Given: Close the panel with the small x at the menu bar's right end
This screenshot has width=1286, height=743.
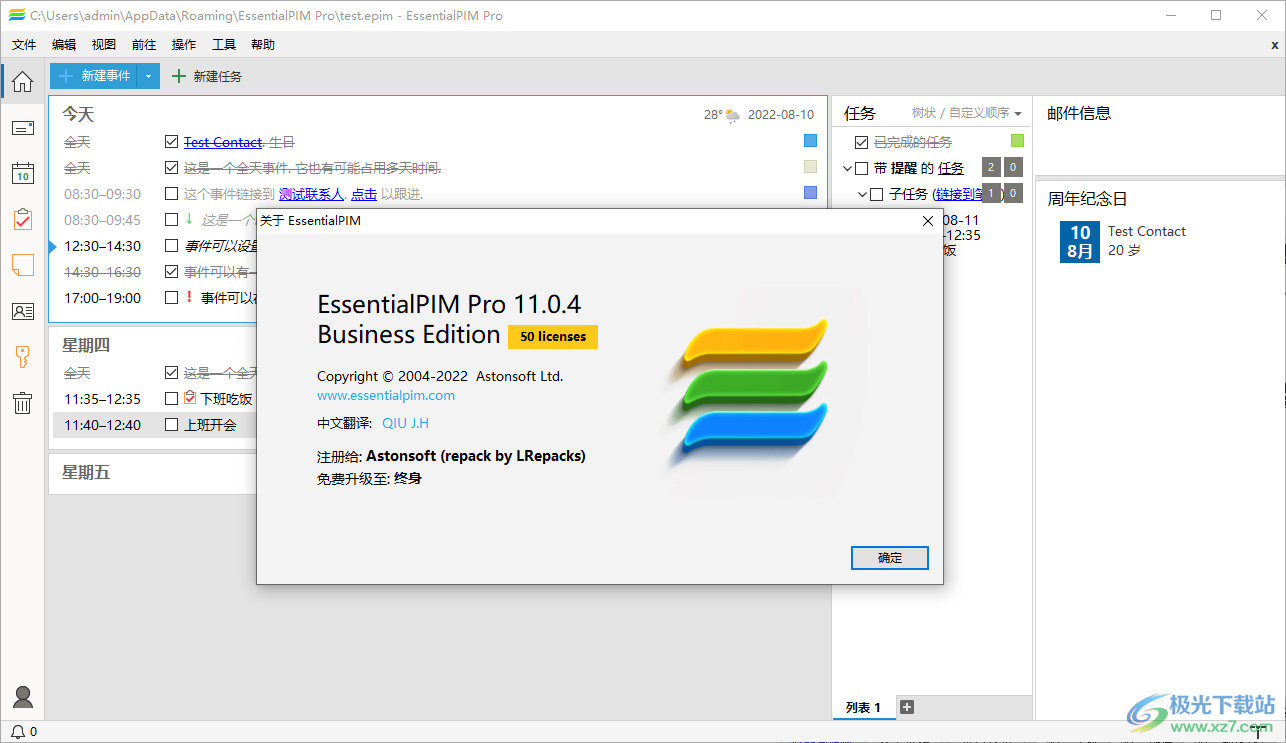Looking at the screenshot, I should click(x=1274, y=45).
